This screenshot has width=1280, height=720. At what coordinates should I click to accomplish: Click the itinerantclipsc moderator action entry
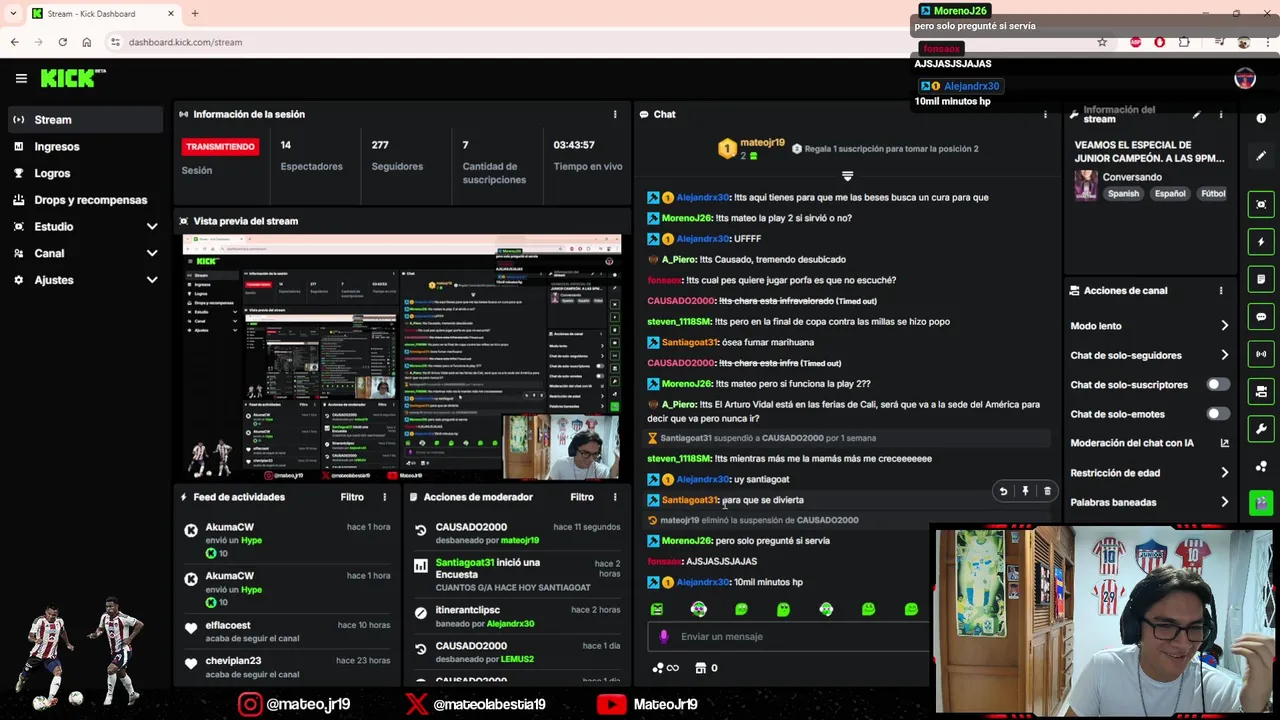click(x=516, y=617)
